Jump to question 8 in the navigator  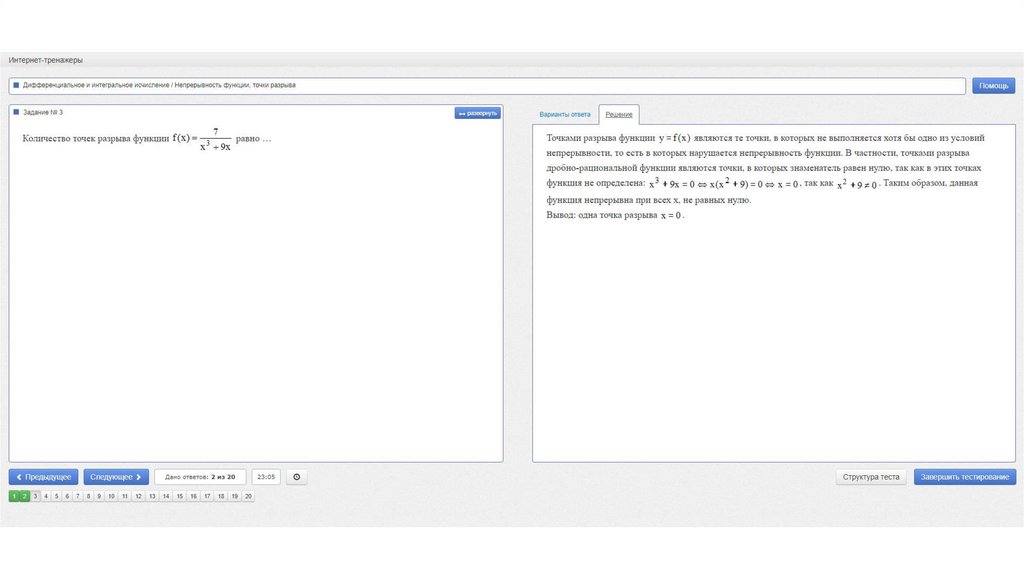tap(88, 496)
